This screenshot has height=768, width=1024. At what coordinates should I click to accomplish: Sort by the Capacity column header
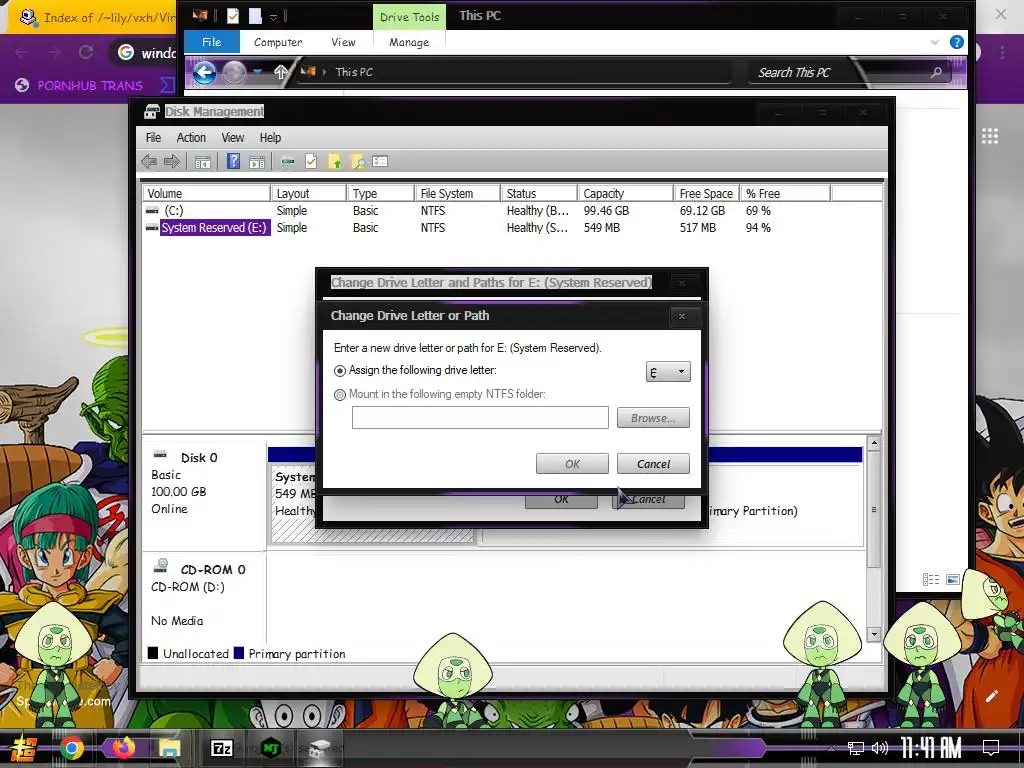[626, 193]
